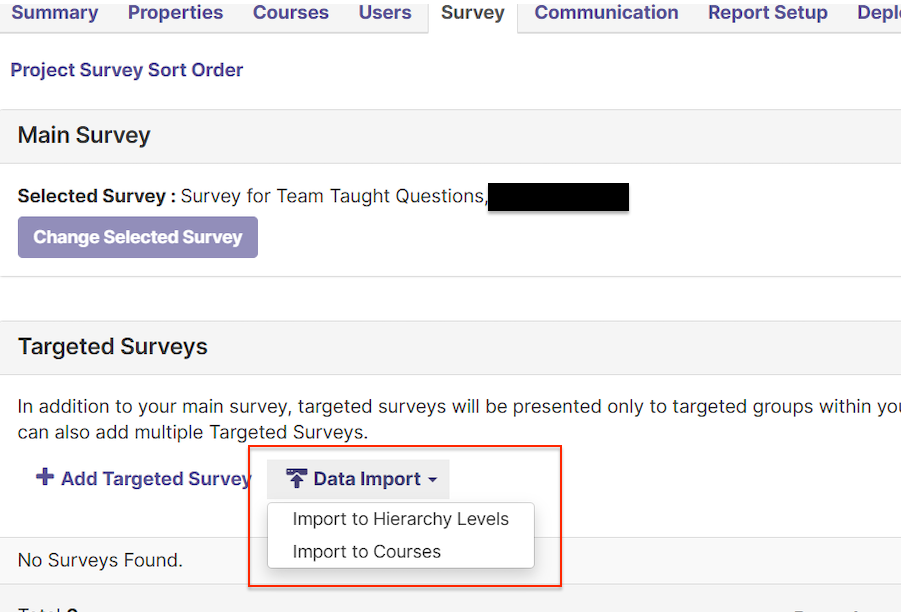Click the Main Survey heading

(x=84, y=136)
